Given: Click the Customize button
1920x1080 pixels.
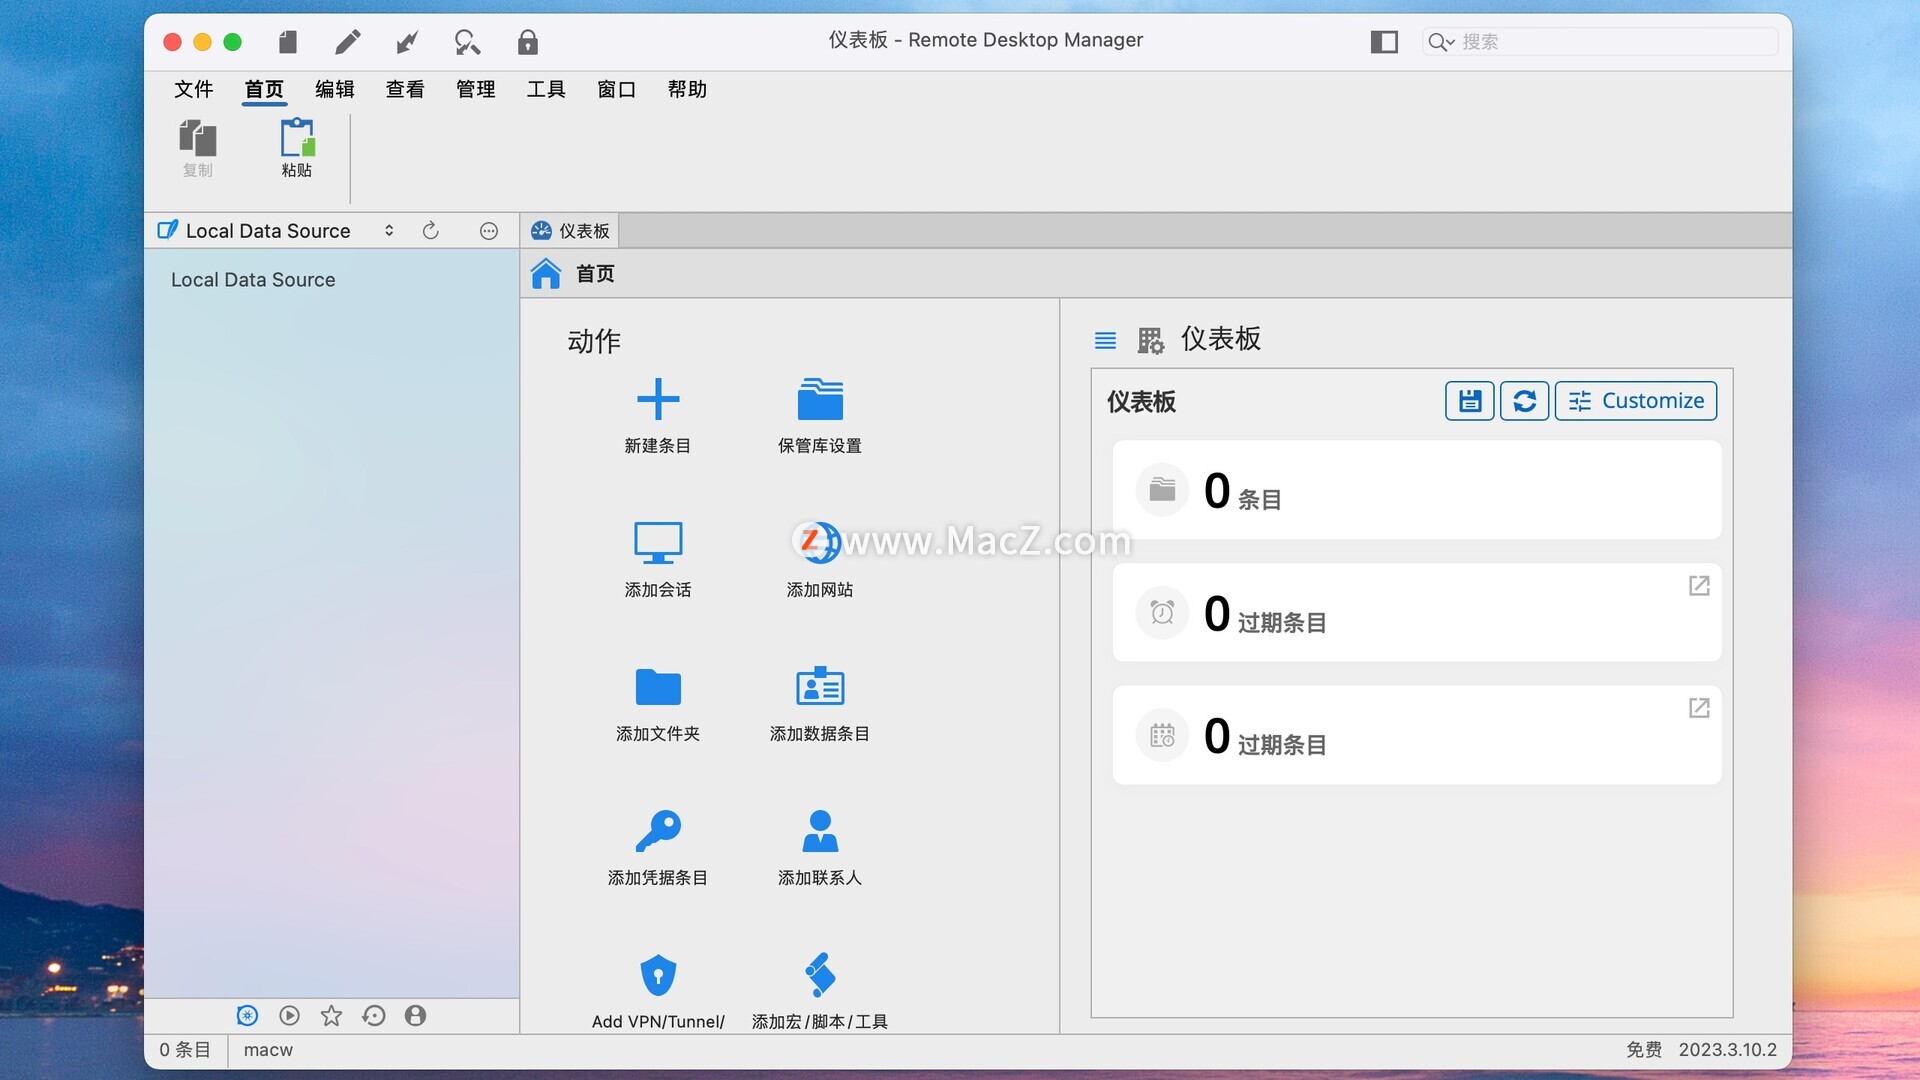Looking at the screenshot, I should point(1636,401).
